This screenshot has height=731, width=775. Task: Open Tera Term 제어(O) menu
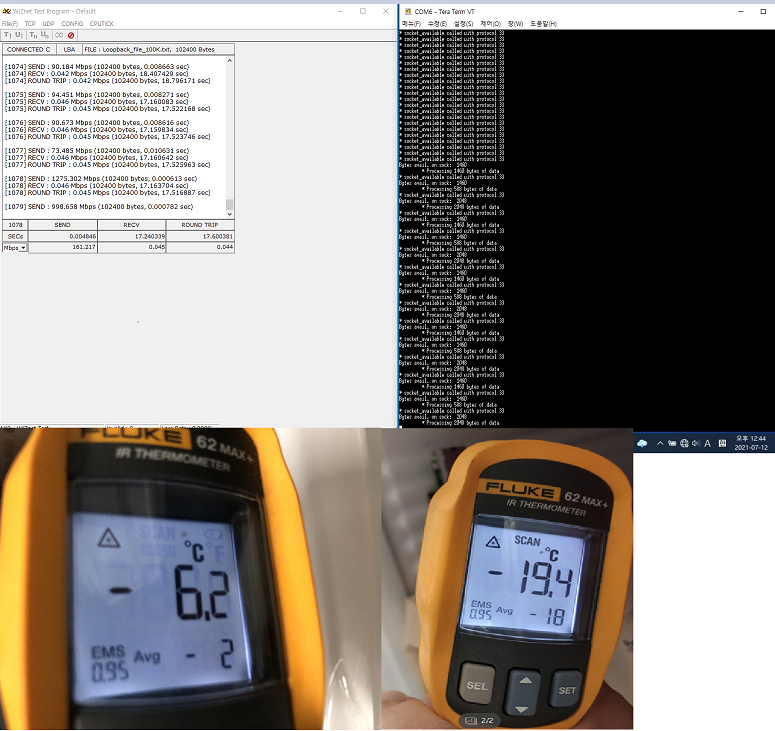[x=491, y=24]
